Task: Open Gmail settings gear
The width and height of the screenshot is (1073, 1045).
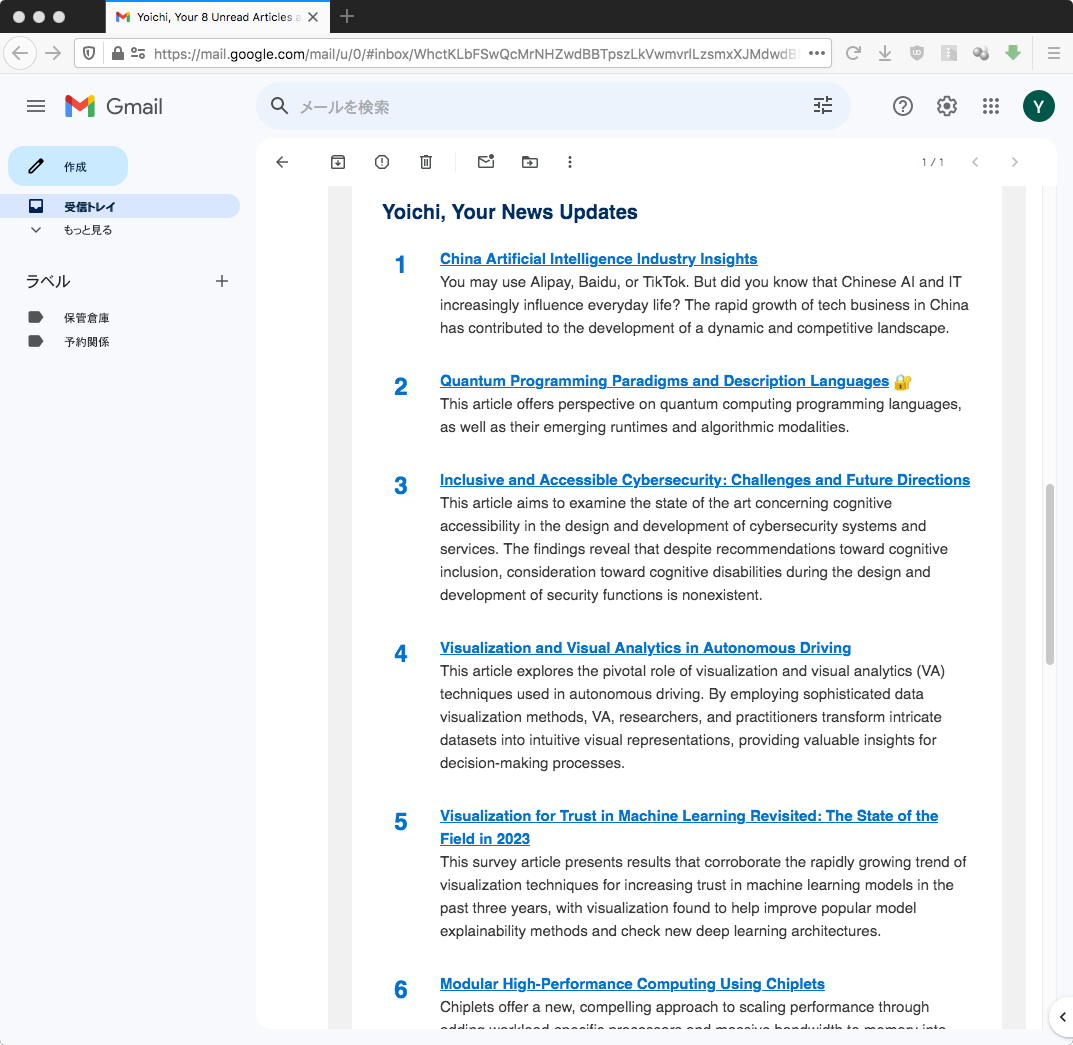Action: point(946,106)
